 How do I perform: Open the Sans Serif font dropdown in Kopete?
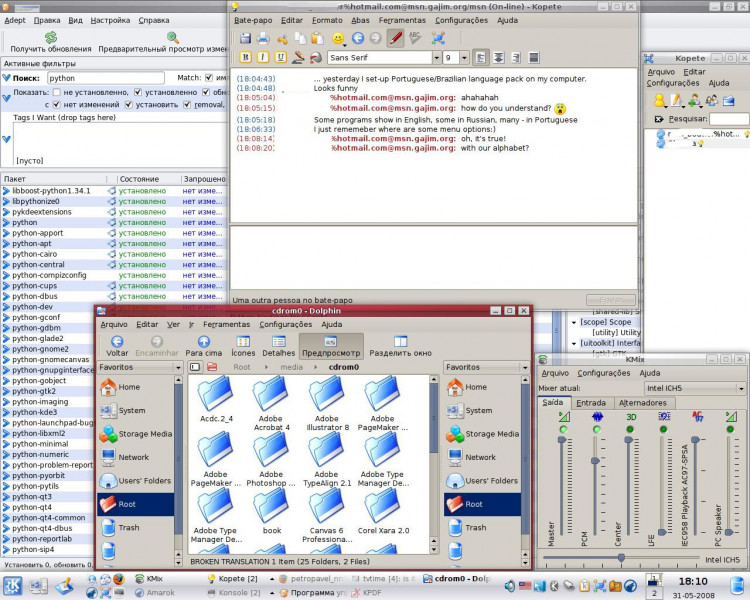436,58
